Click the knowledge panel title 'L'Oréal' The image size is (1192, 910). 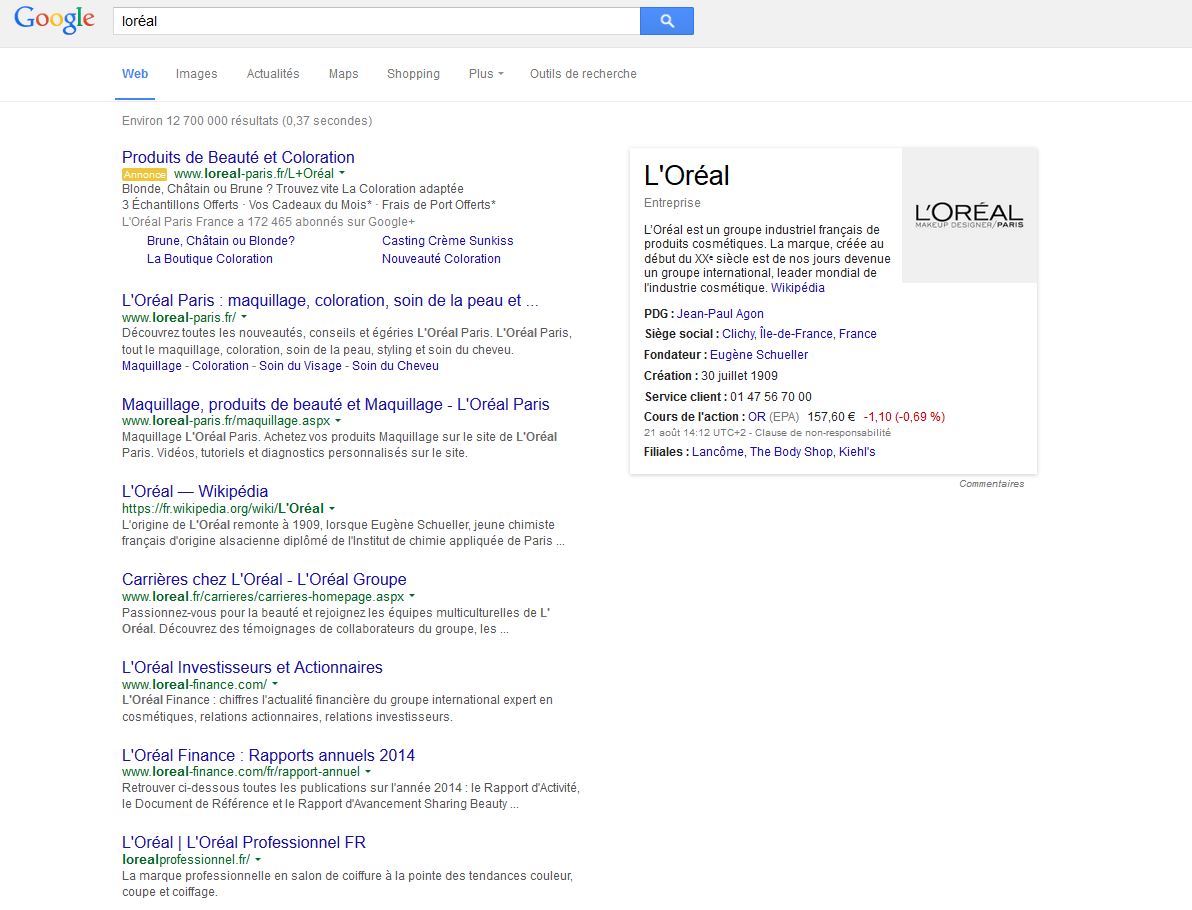(686, 176)
